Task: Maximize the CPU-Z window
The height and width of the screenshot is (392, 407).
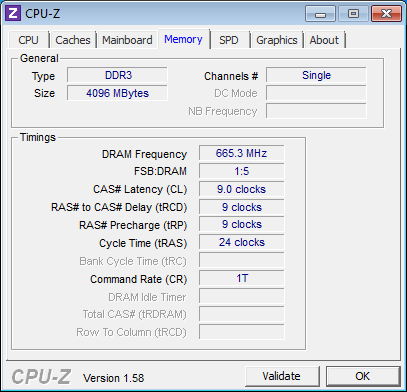Action: click(x=353, y=14)
